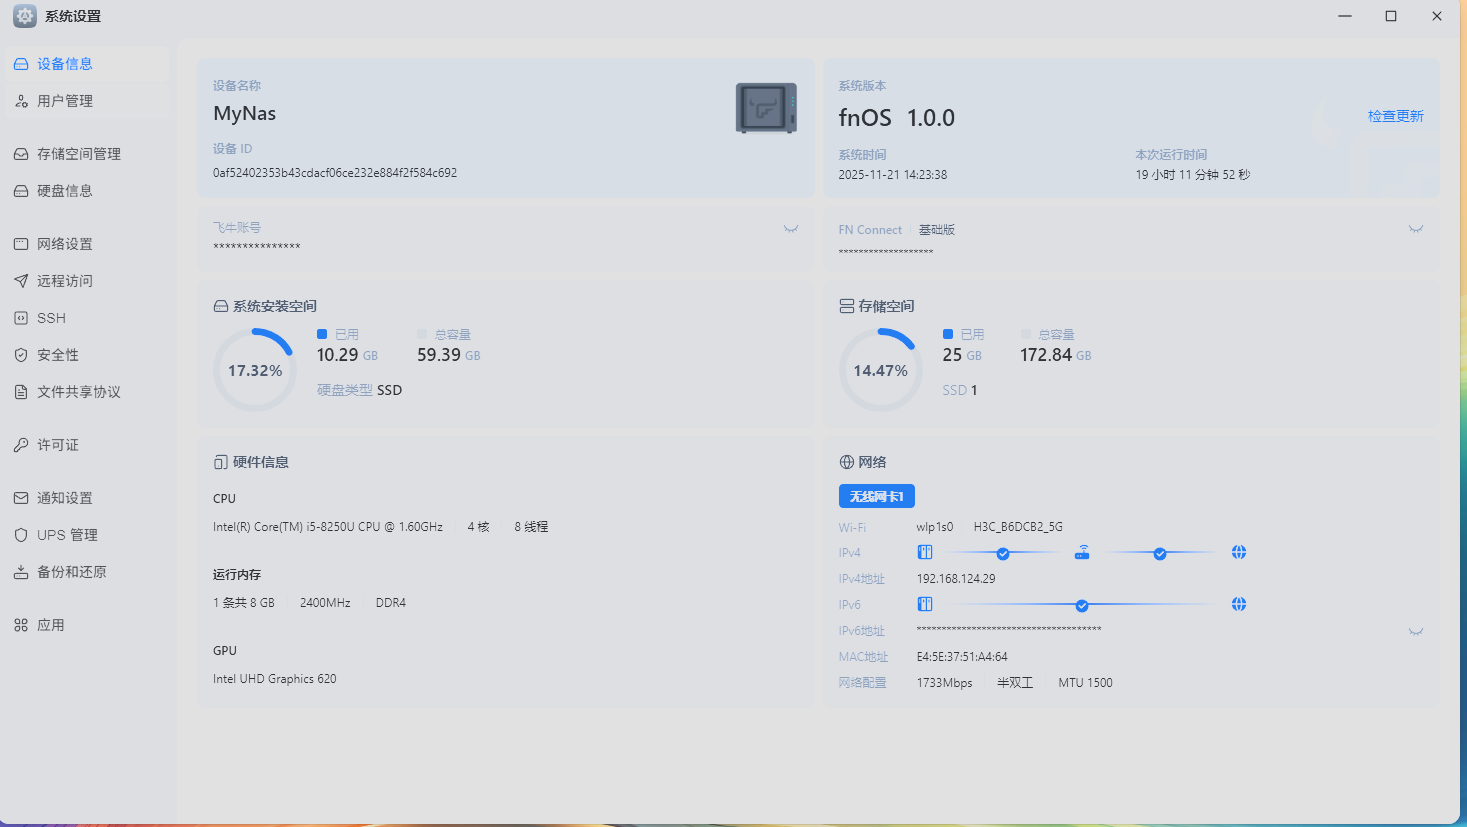This screenshot has height=827, width=1467.
Task: Click the MTU 1500 value
Action: click(1085, 683)
